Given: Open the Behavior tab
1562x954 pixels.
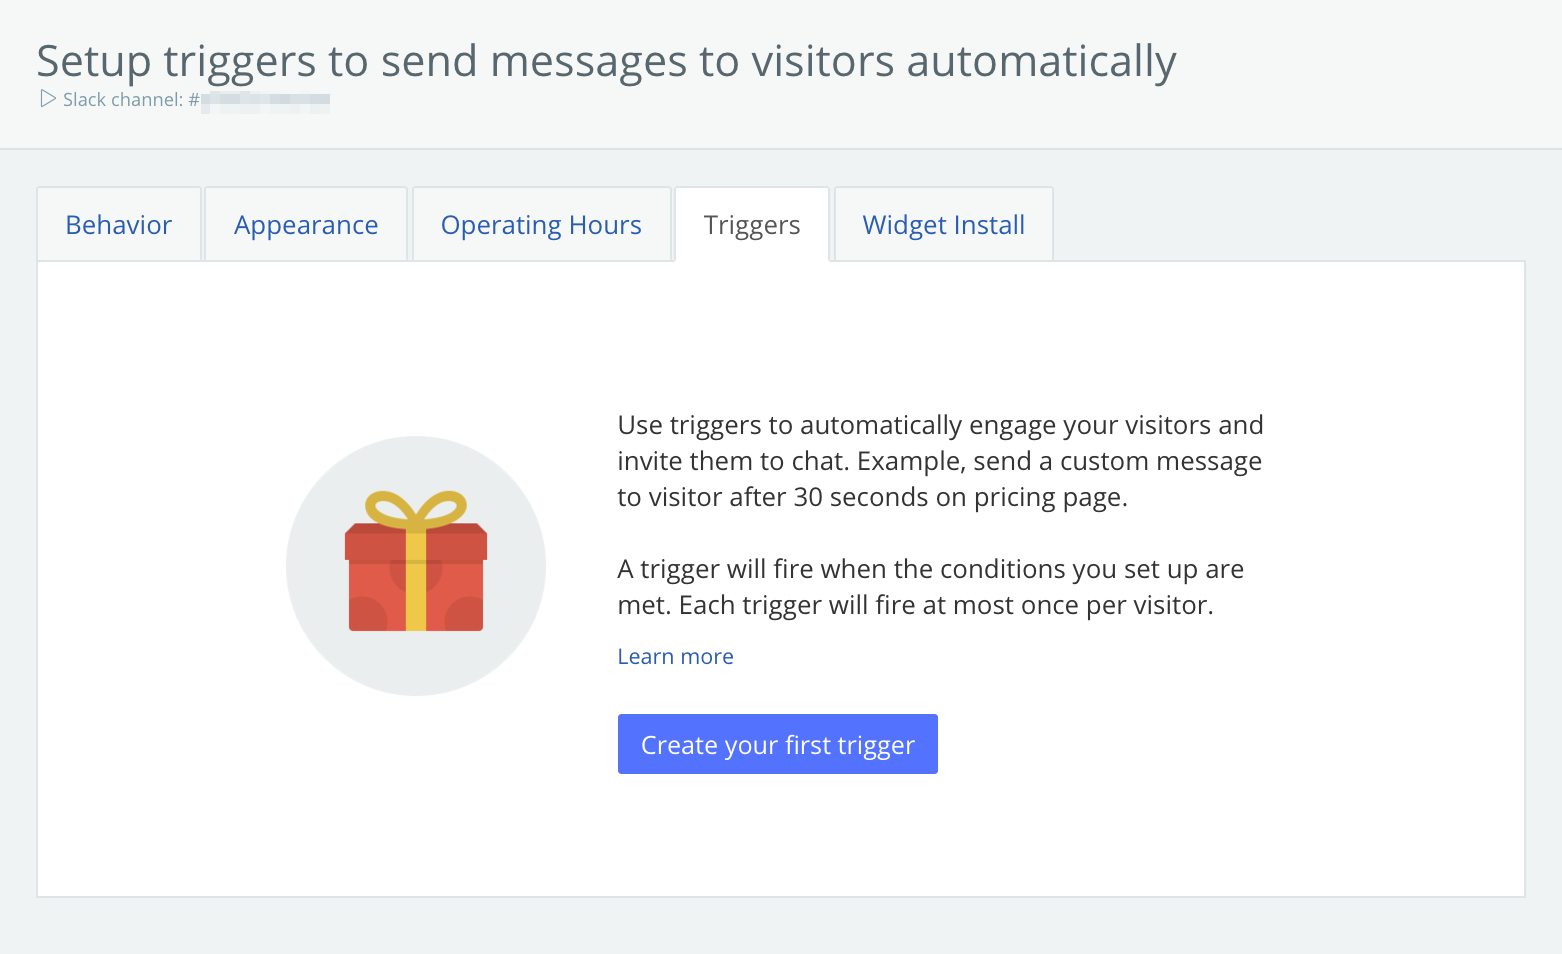Looking at the screenshot, I should [x=119, y=224].
